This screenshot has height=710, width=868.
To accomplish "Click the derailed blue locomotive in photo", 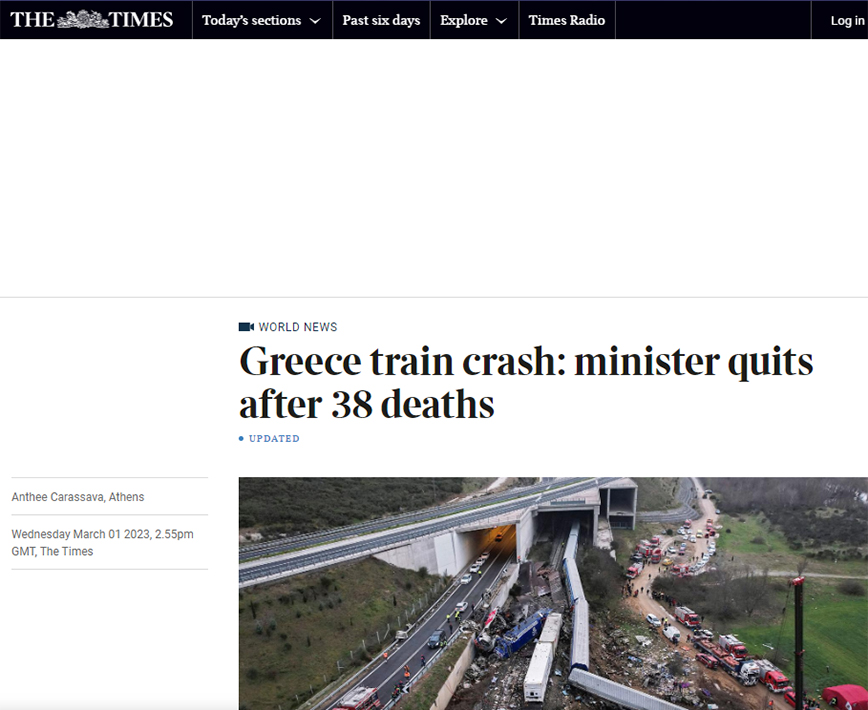I will coord(520,632).
